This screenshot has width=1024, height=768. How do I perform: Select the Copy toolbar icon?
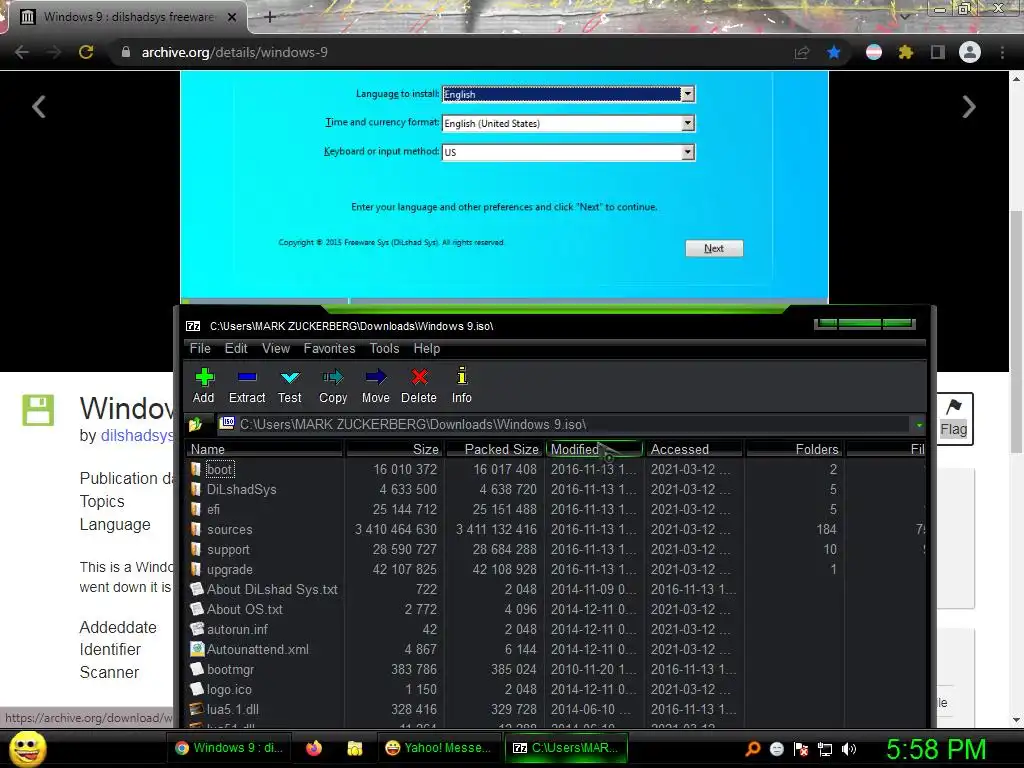(332, 385)
